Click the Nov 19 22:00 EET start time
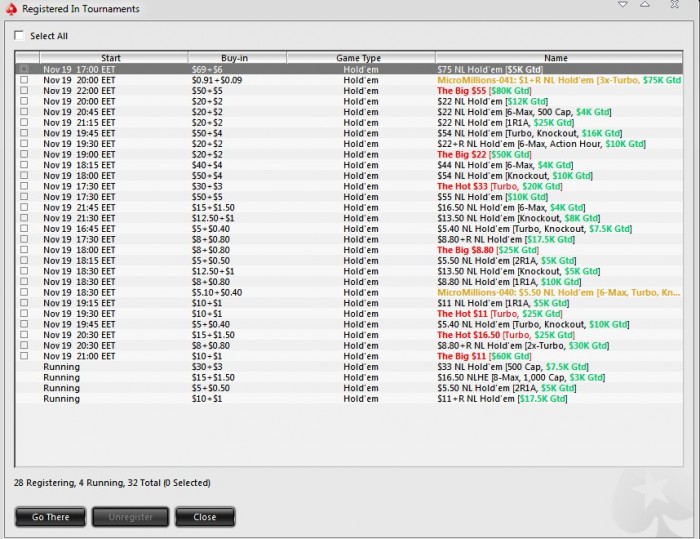 click(79, 91)
